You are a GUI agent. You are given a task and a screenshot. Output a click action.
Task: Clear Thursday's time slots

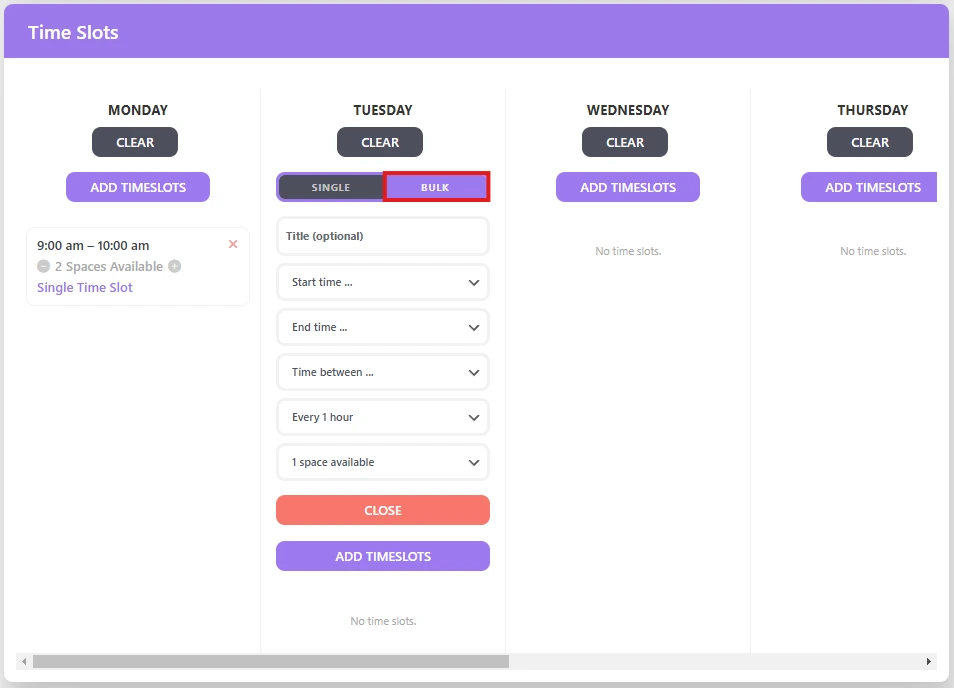[869, 142]
